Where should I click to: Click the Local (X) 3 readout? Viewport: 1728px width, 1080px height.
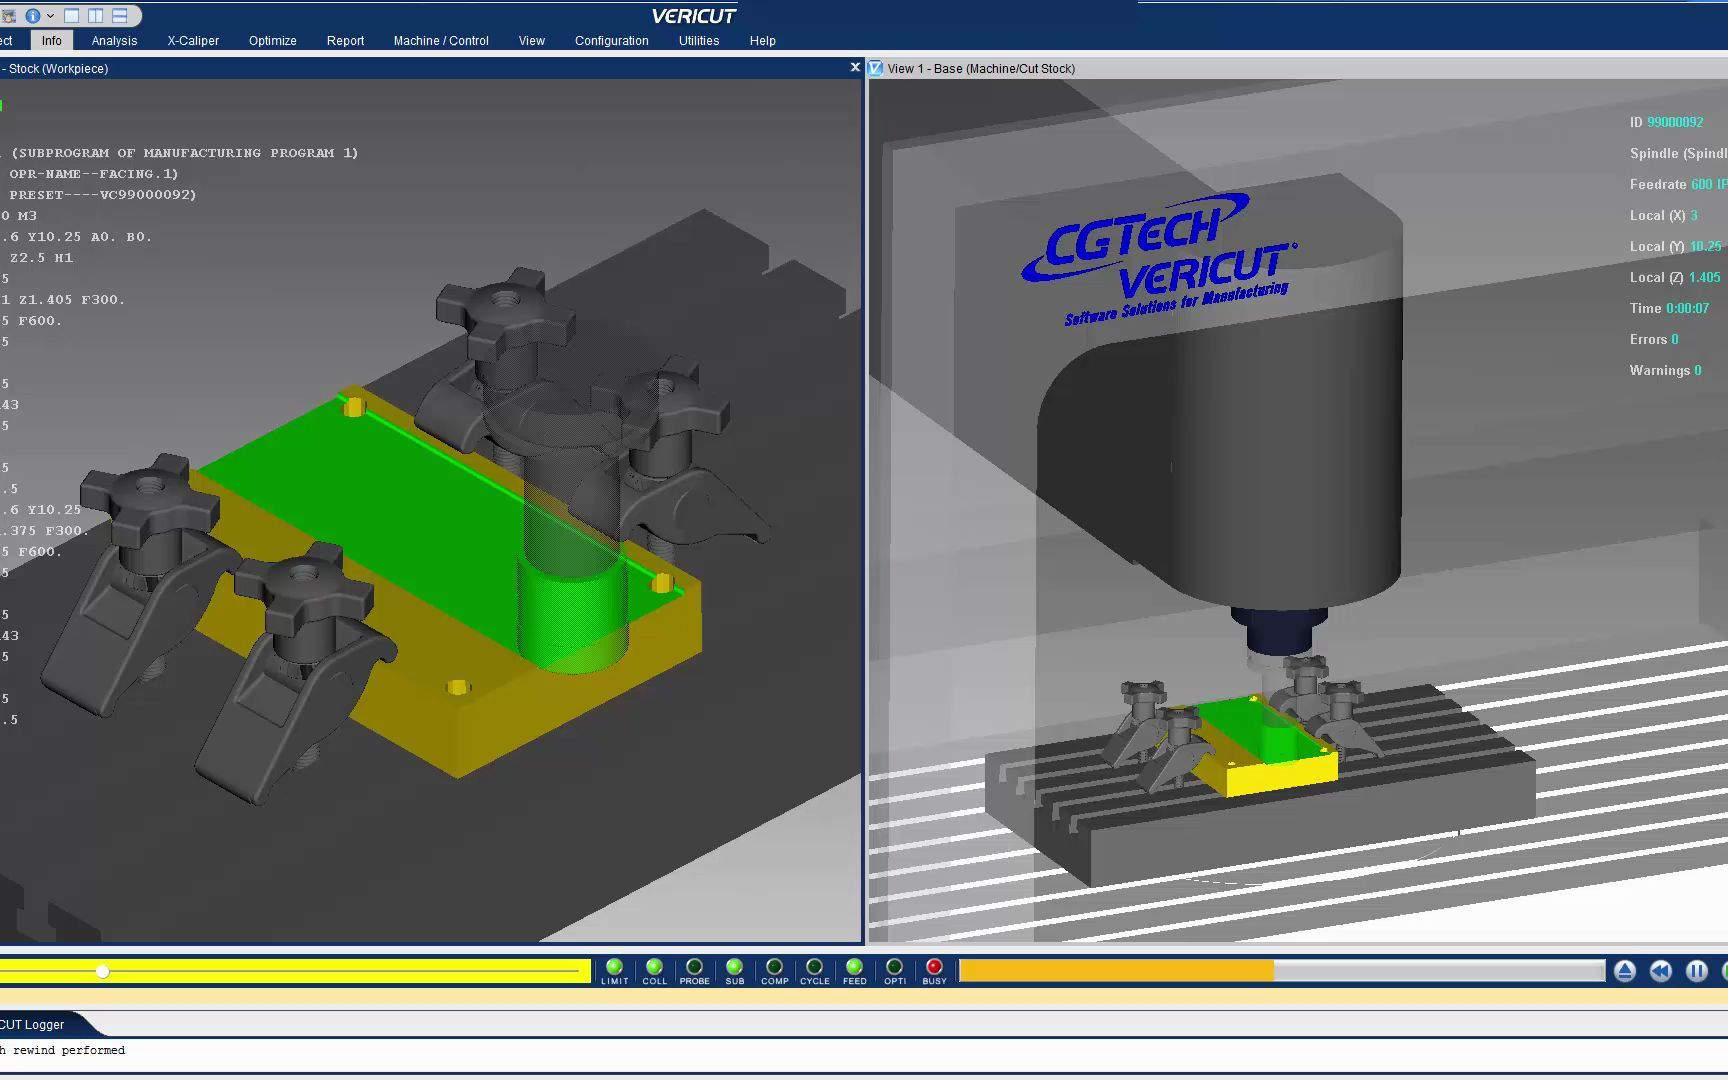point(1664,215)
